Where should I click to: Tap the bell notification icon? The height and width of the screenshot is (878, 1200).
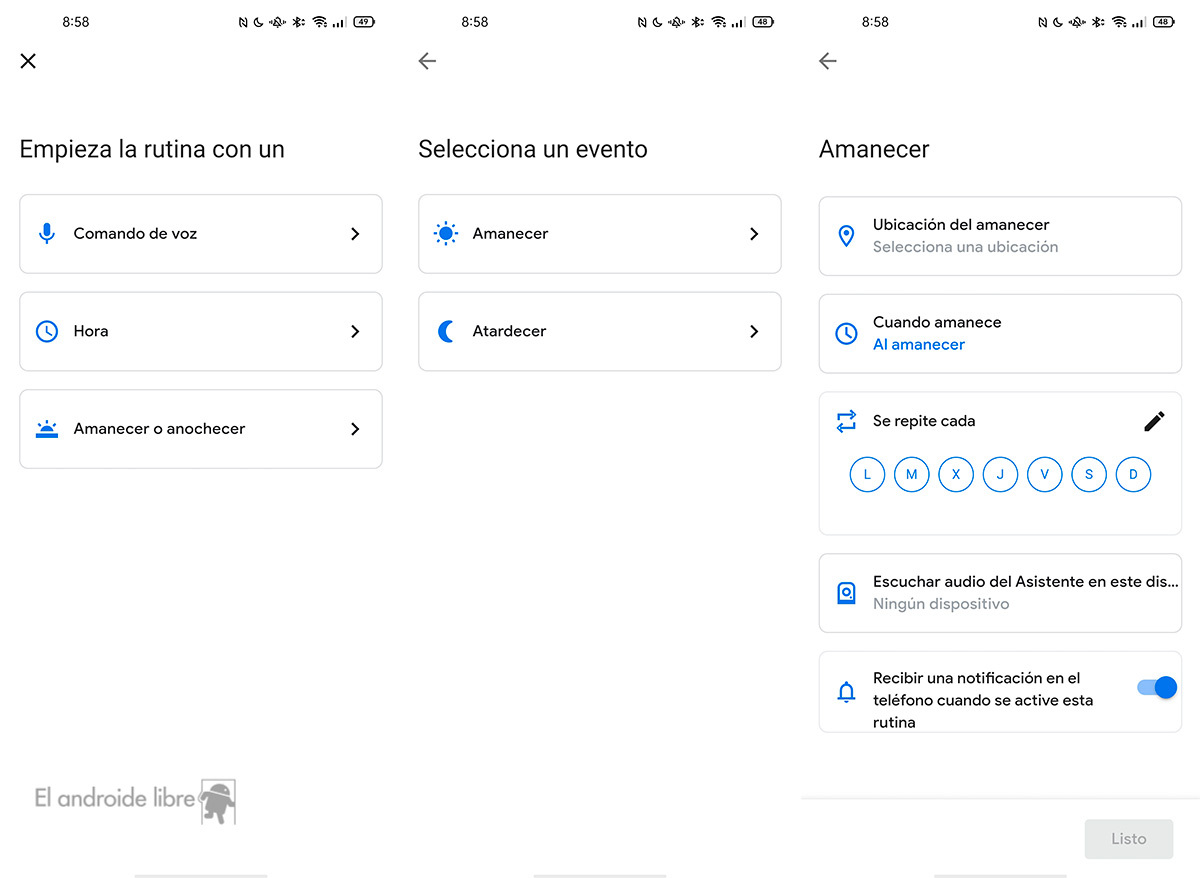pos(846,691)
